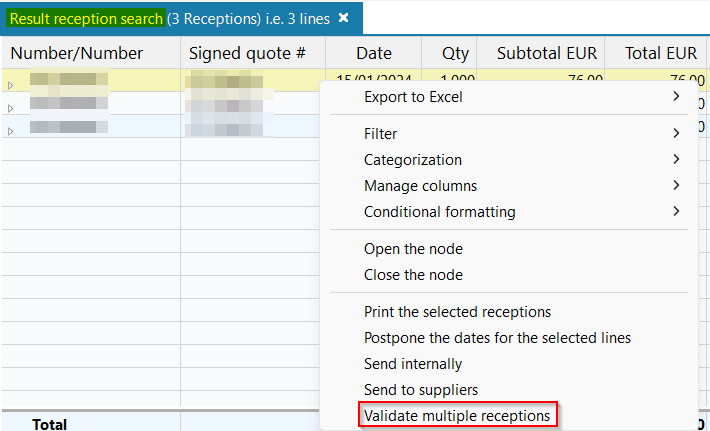Open Manage columns submenu

click(x=420, y=186)
